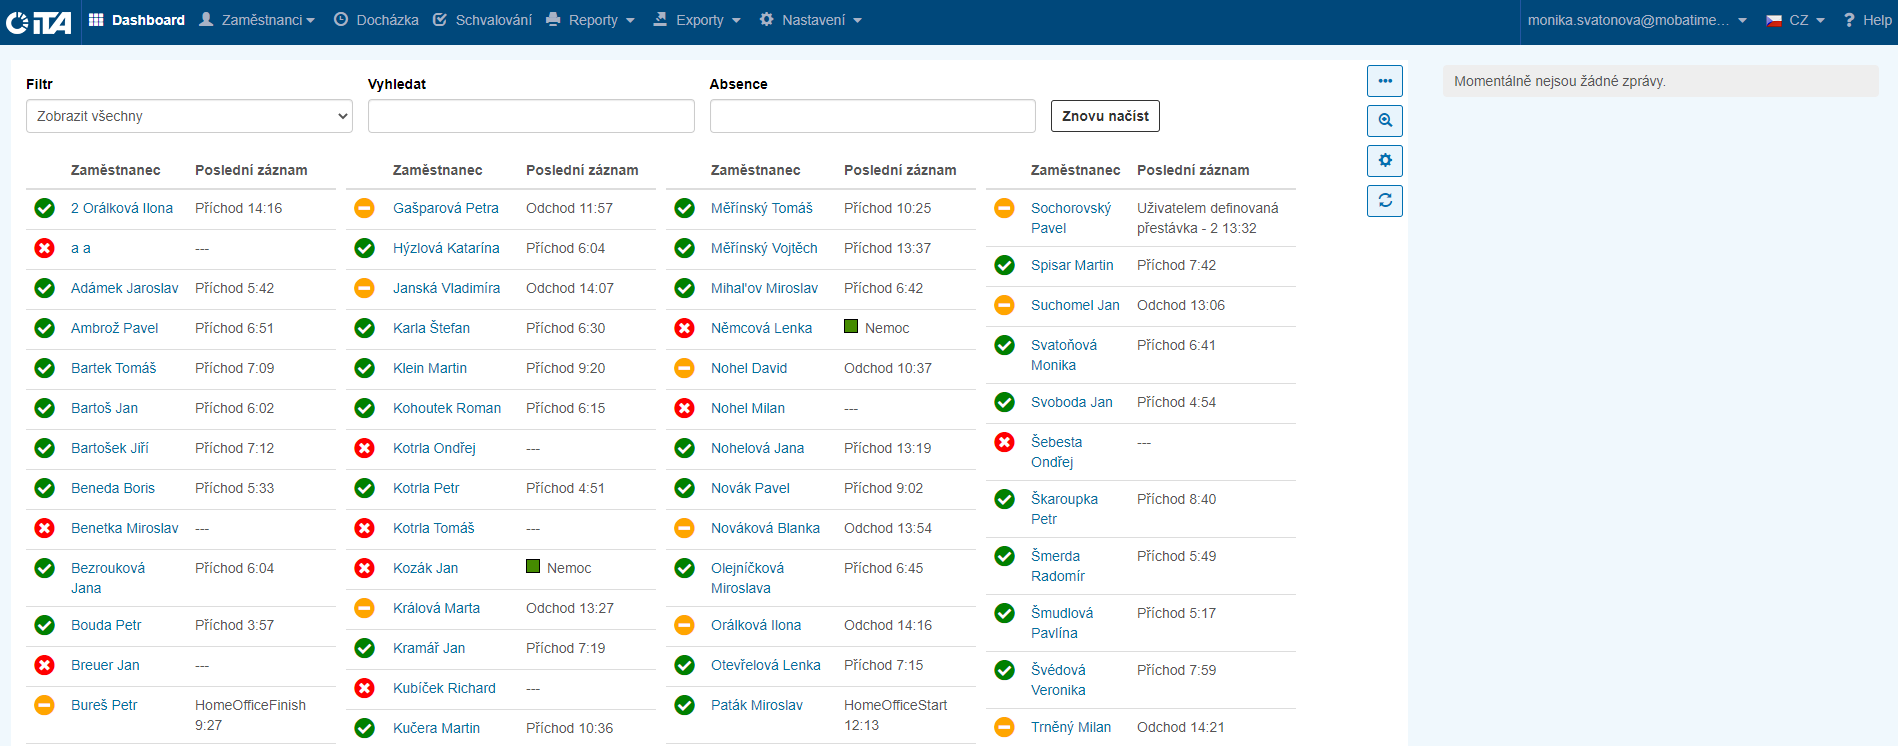Click the iTA logo

point(39,21)
